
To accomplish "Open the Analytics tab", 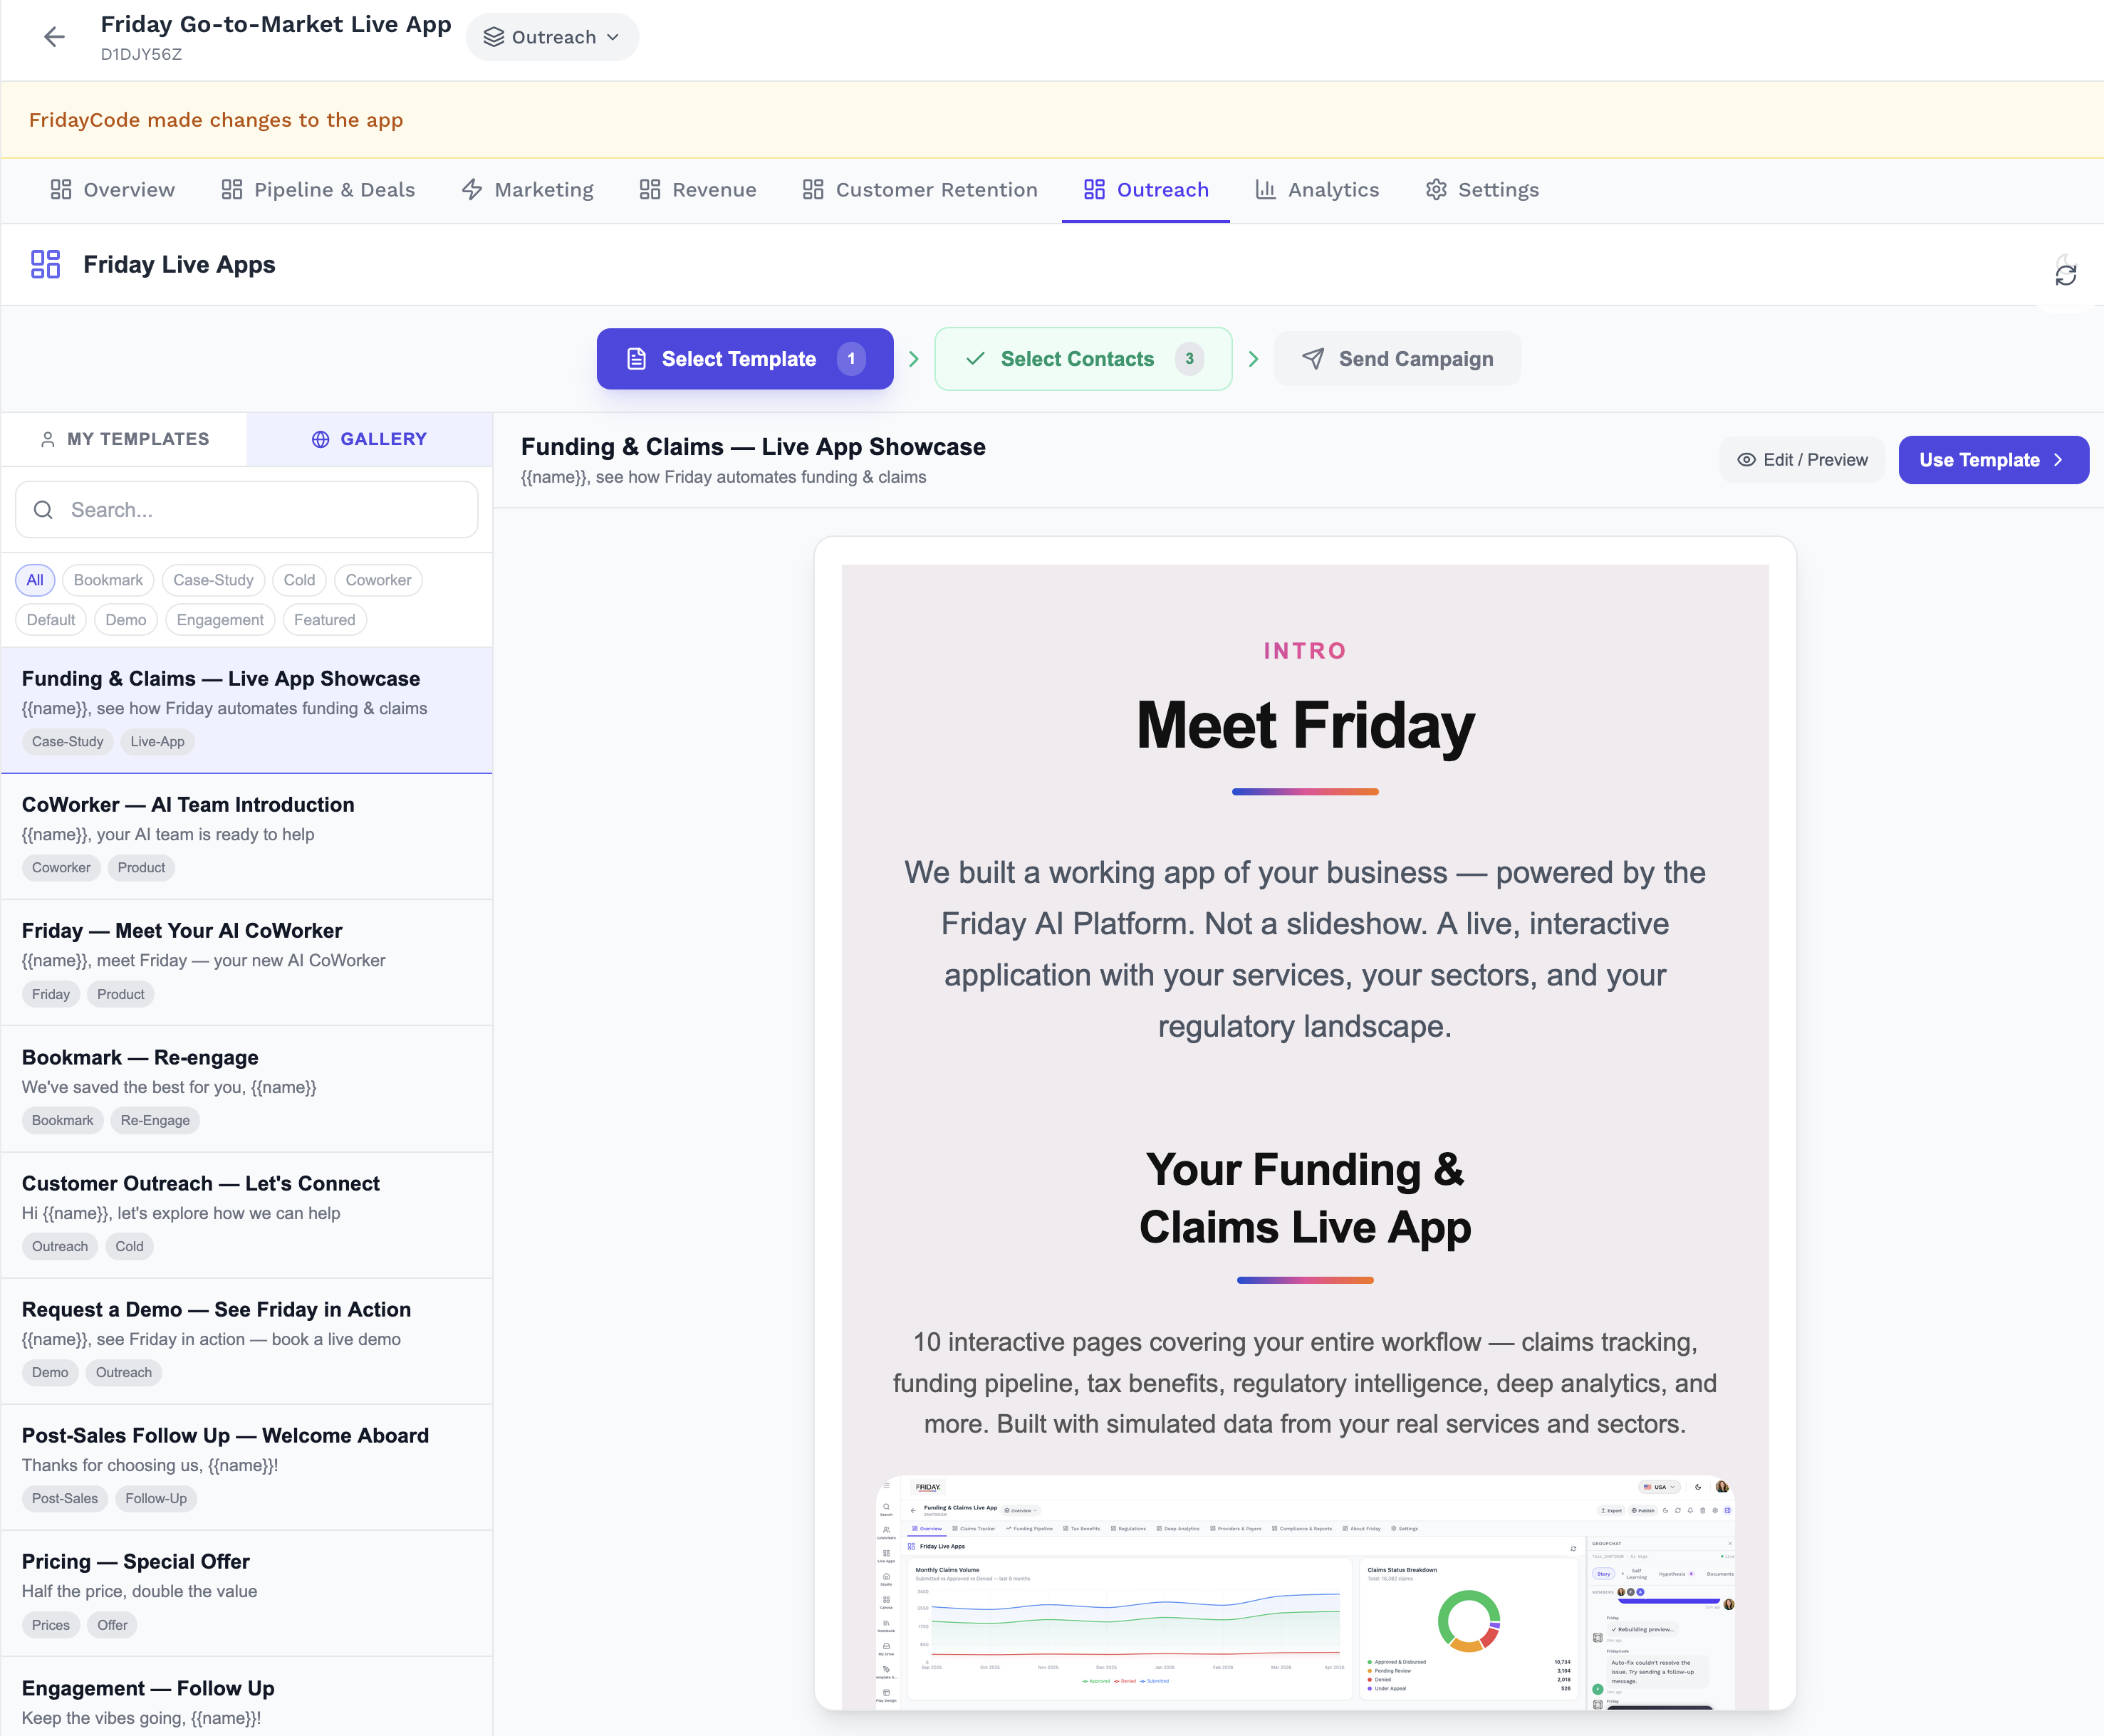I will (x=1317, y=190).
